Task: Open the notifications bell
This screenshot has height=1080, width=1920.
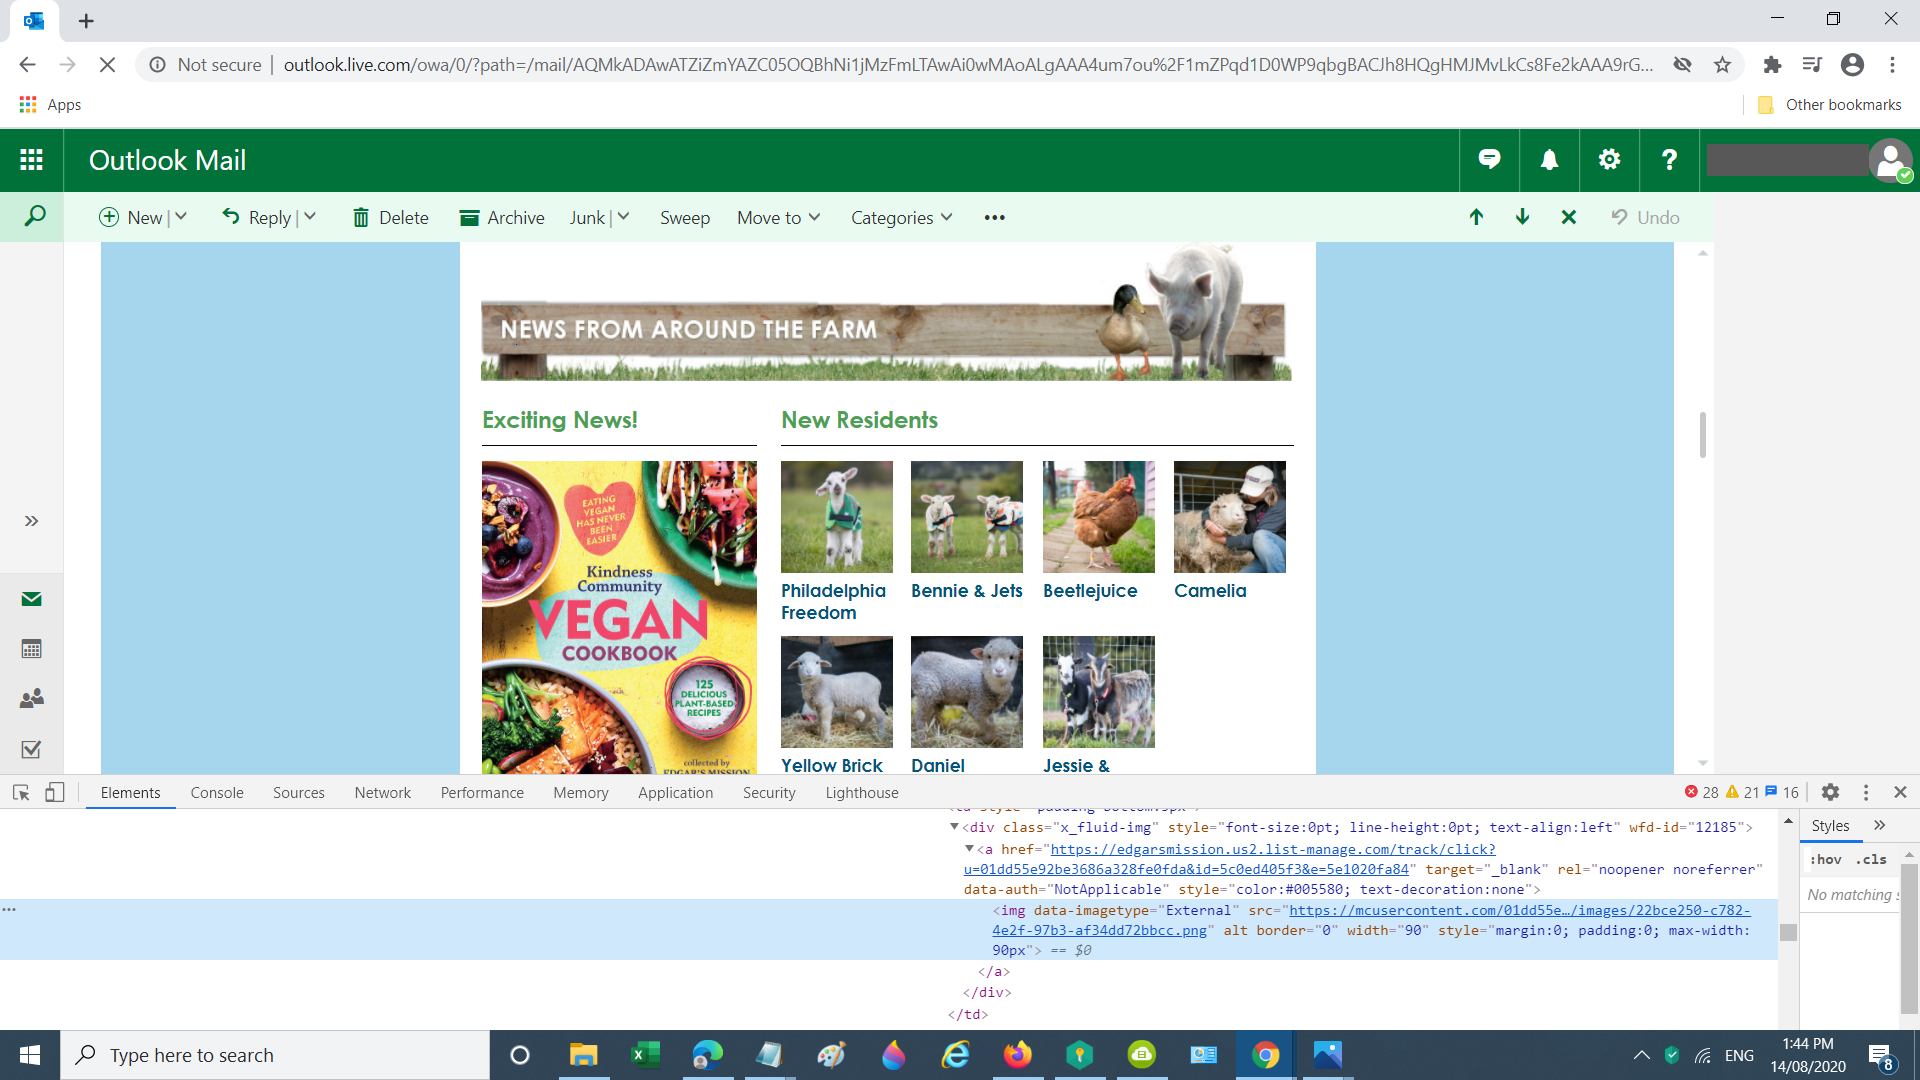Action: [1549, 160]
